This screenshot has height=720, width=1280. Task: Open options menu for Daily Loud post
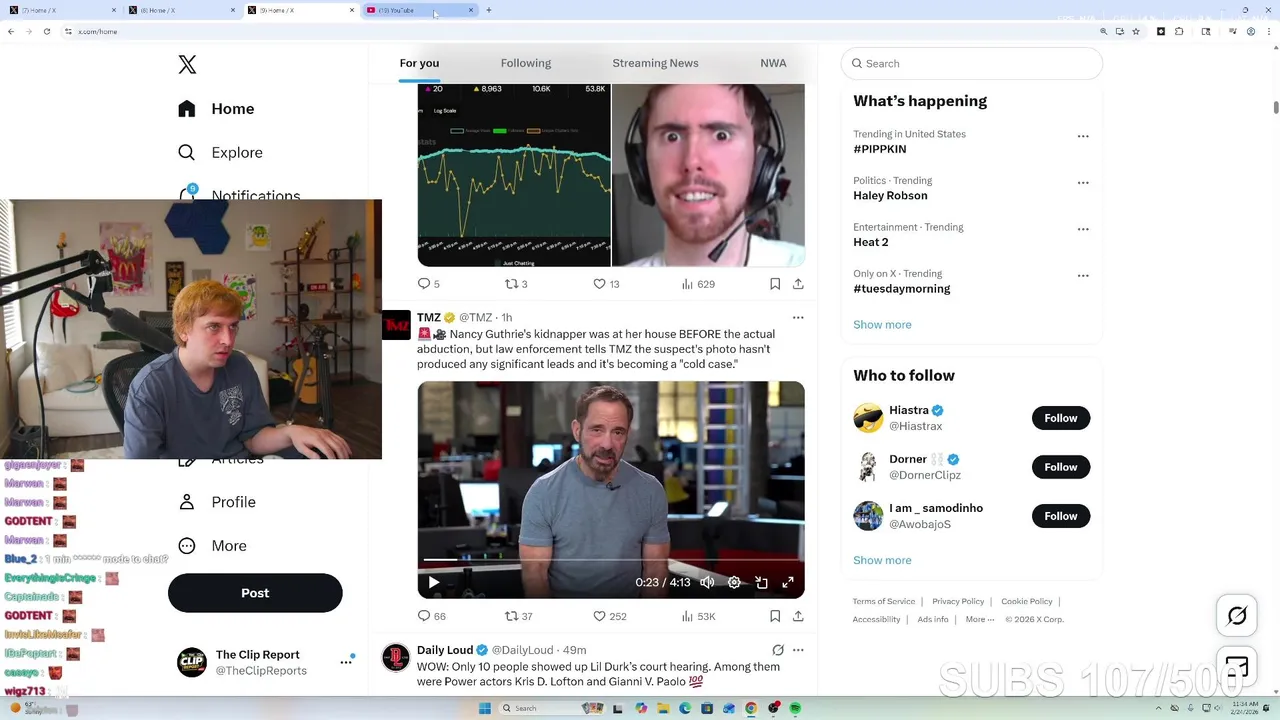click(x=798, y=650)
